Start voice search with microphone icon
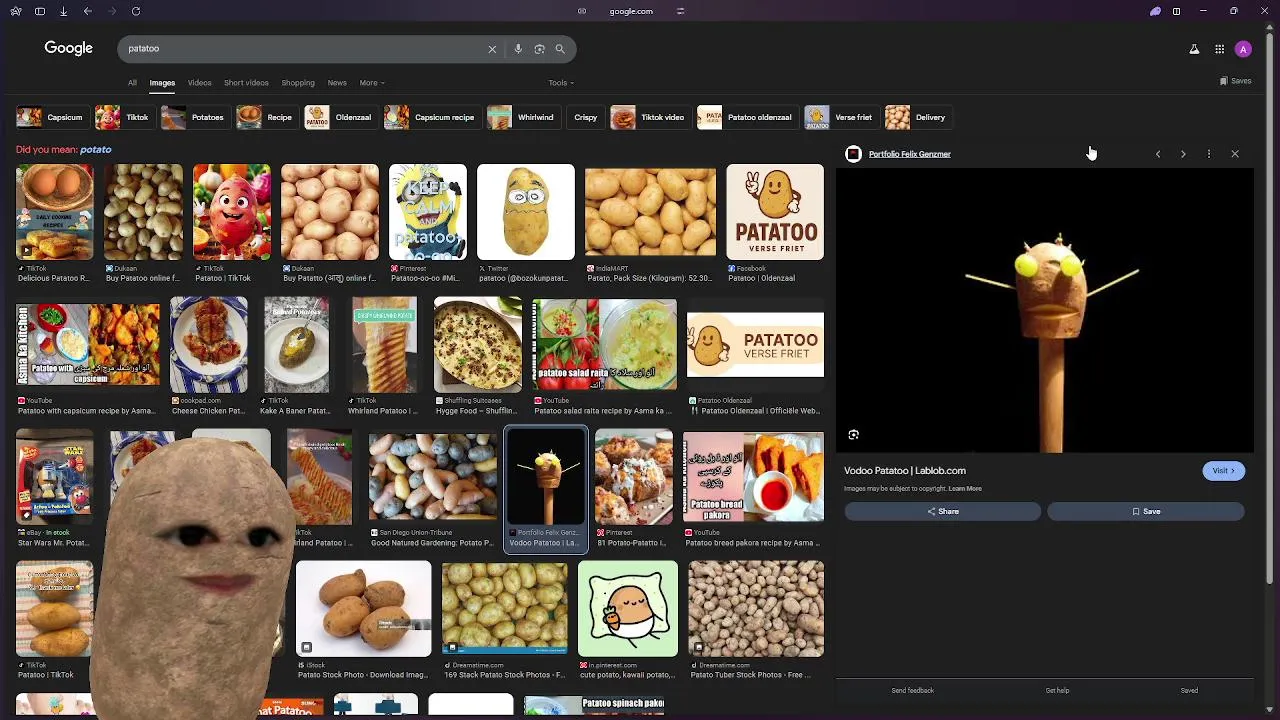The image size is (1280, 720). 518,49
